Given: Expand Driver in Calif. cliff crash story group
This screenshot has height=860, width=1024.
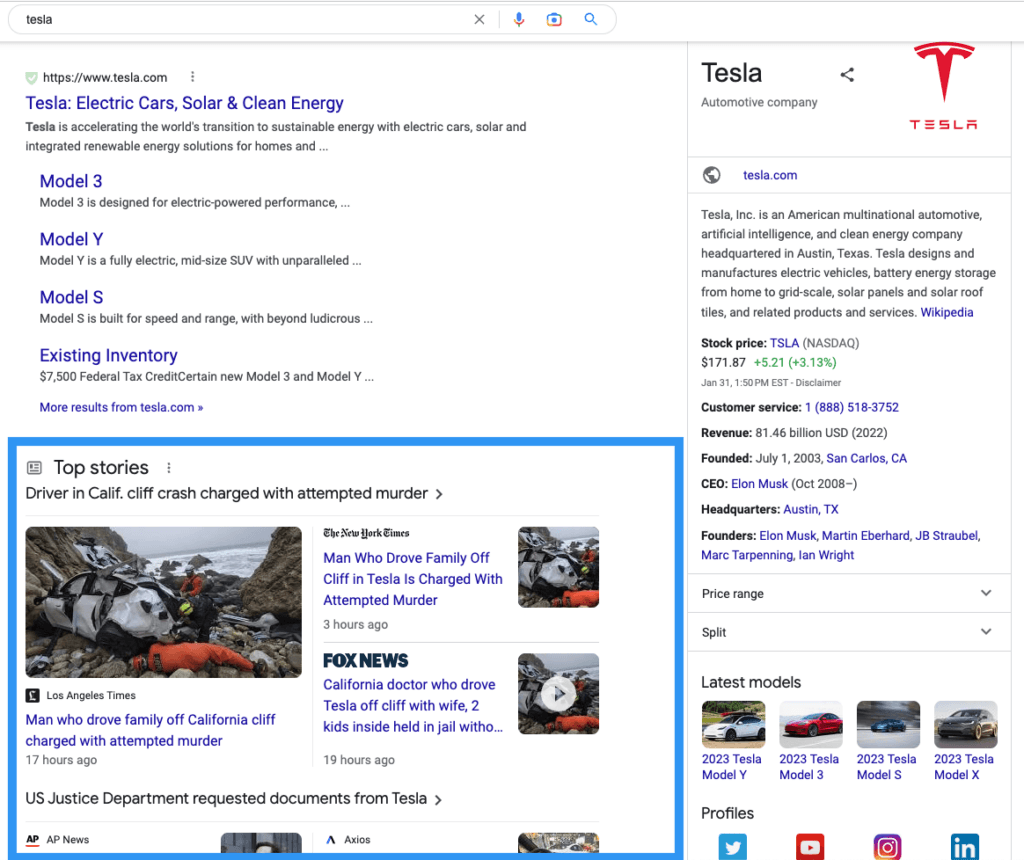Looking at the screenshot, I should click(x=234, y=494).
